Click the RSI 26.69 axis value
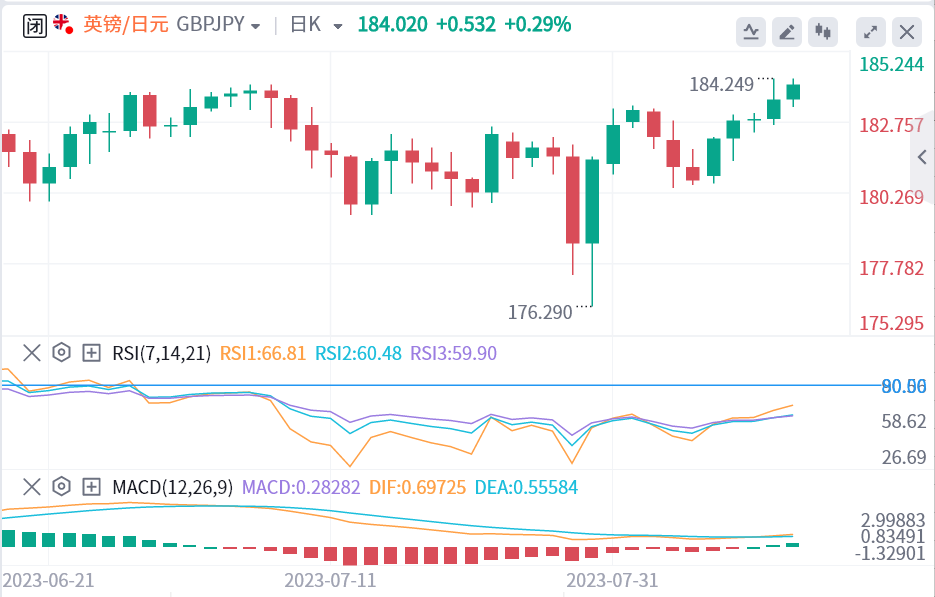935x597 pixels. (904, 457)
